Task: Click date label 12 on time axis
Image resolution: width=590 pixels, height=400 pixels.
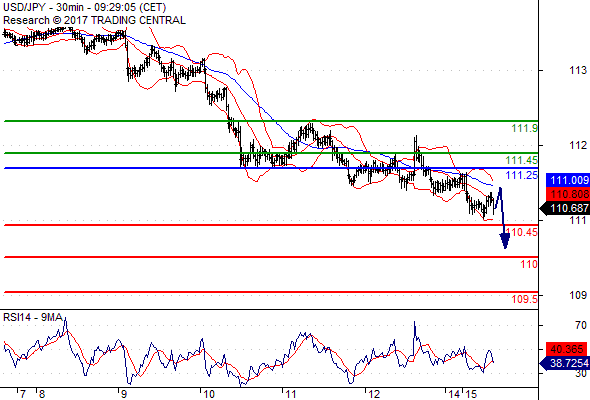Action: [x=374, y=394]
